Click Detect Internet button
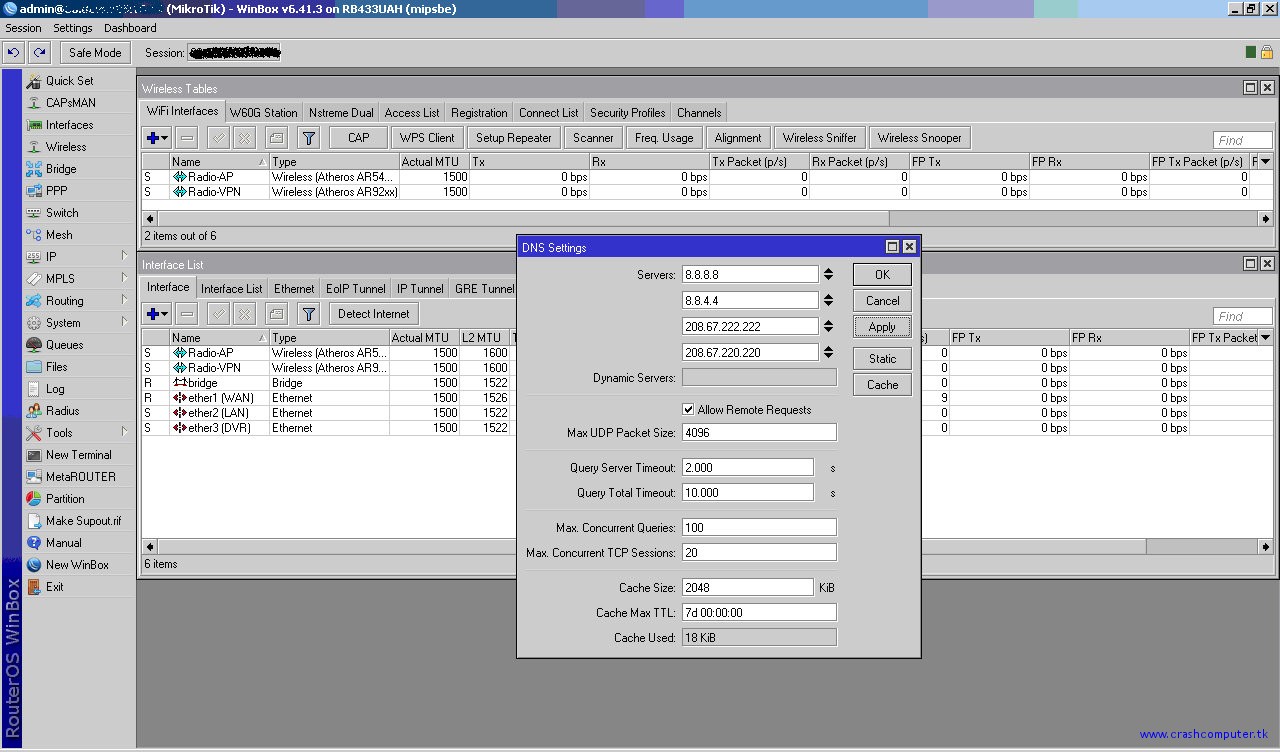The width and height of the screenshot is (1280, 752). point(374,314)
